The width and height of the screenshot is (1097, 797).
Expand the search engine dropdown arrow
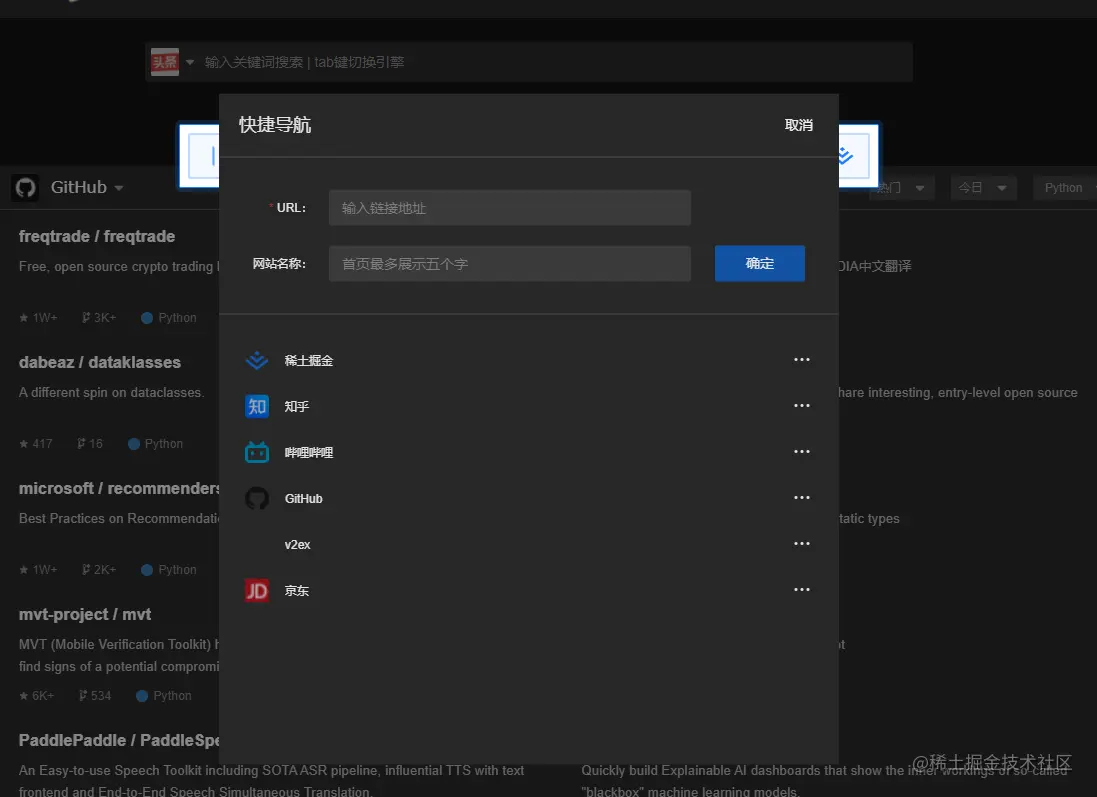(x=190, y=62)
